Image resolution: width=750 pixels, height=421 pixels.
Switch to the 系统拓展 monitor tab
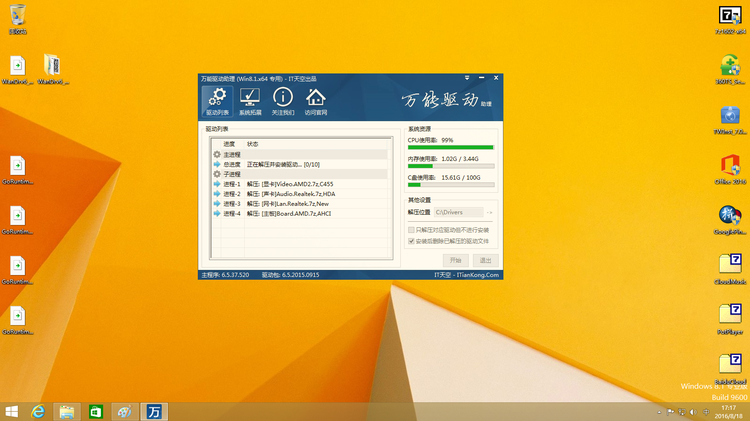click(x=250, y=101)
